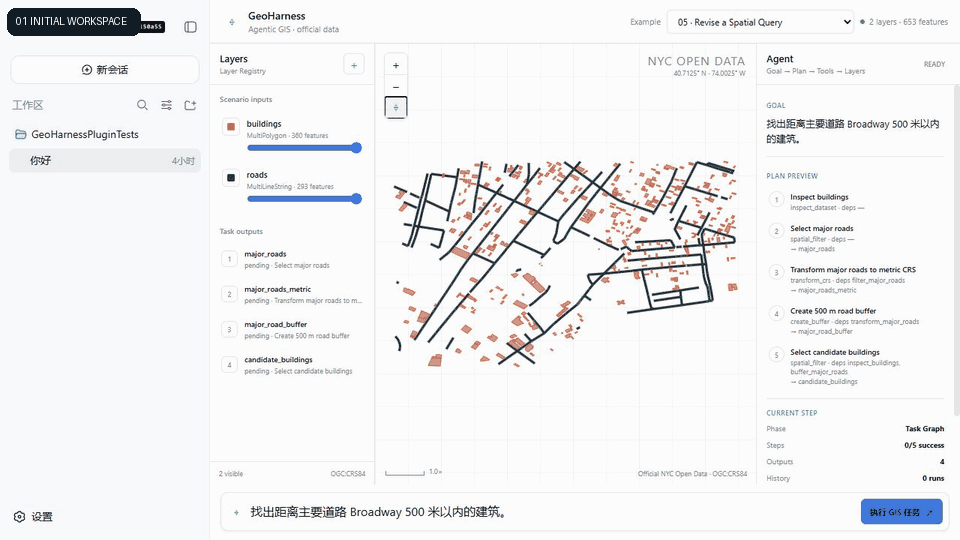960x540 pixels.
Task: Select the candidate_buildings task output
Action: coord(291,365)
